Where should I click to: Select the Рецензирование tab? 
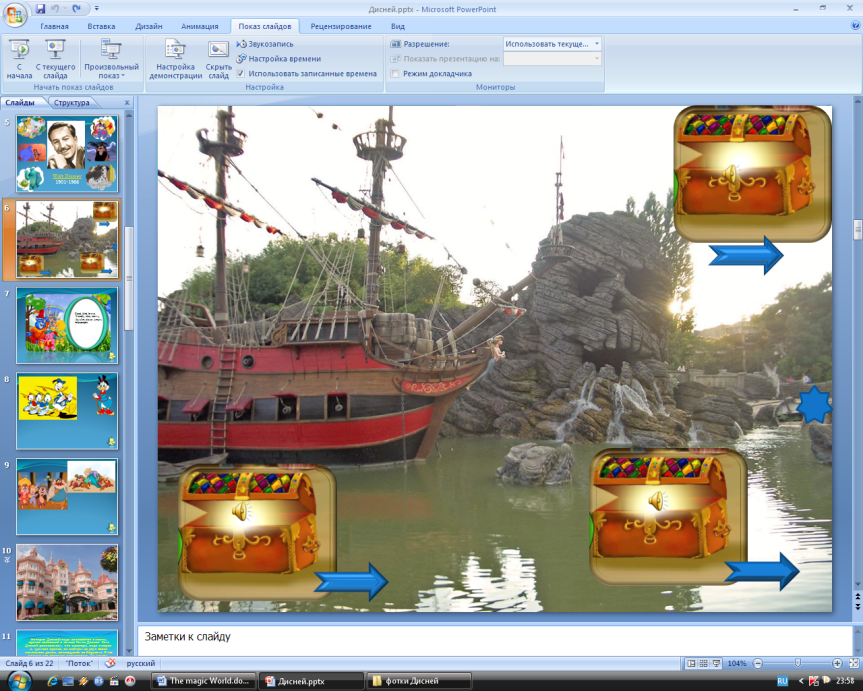[x=341, y=26]
